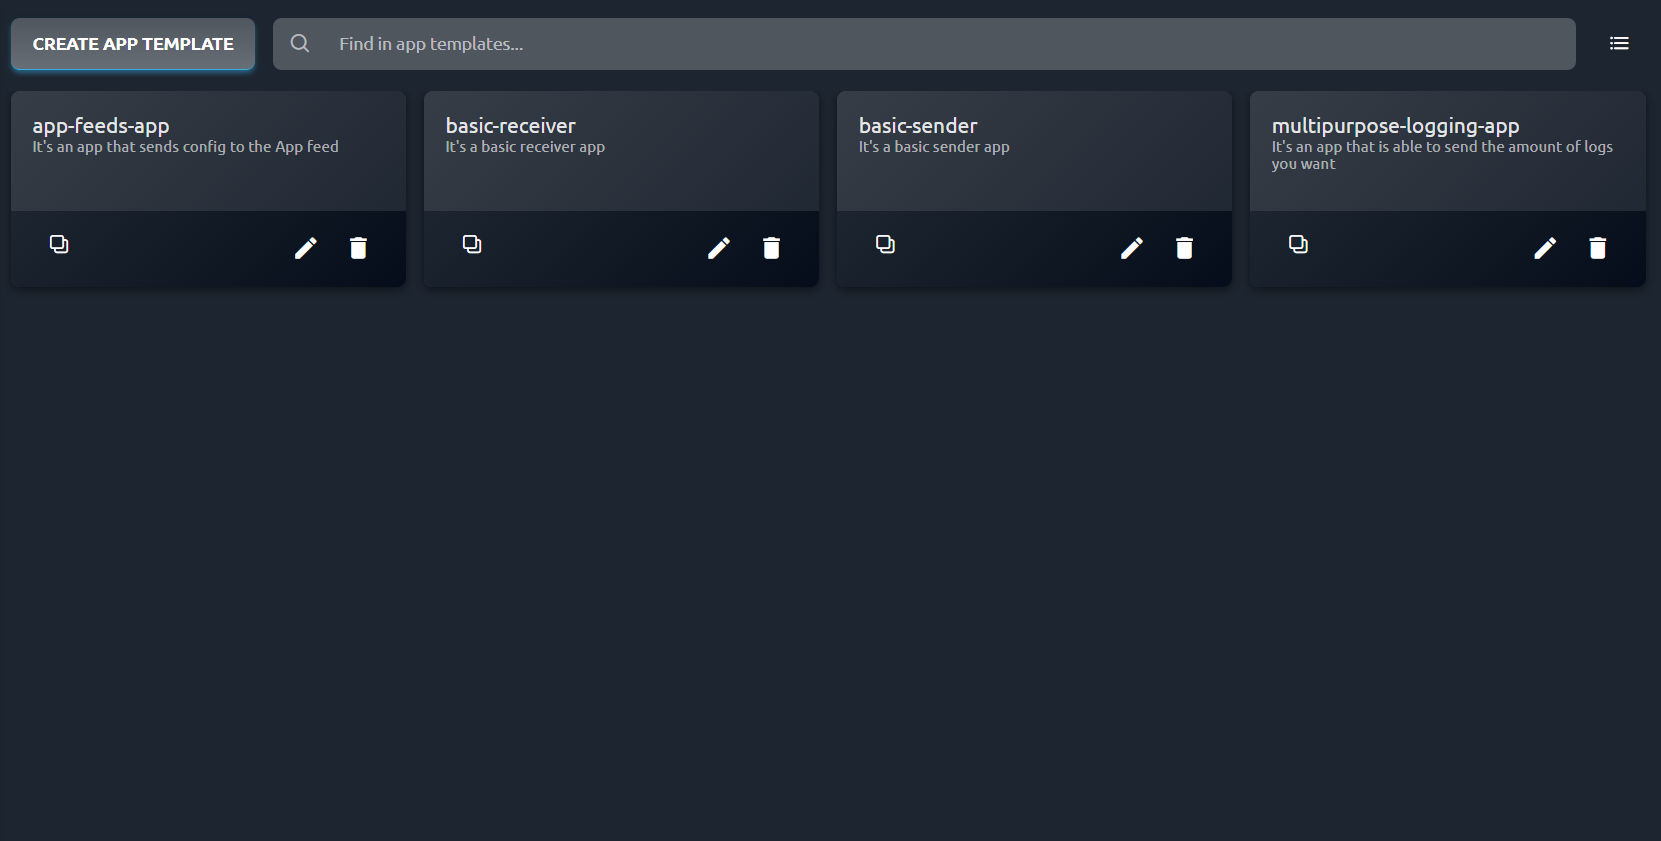This screenshot has width=1661, height=841.
Task: Click Create App Template button
Action: point(133,44)
